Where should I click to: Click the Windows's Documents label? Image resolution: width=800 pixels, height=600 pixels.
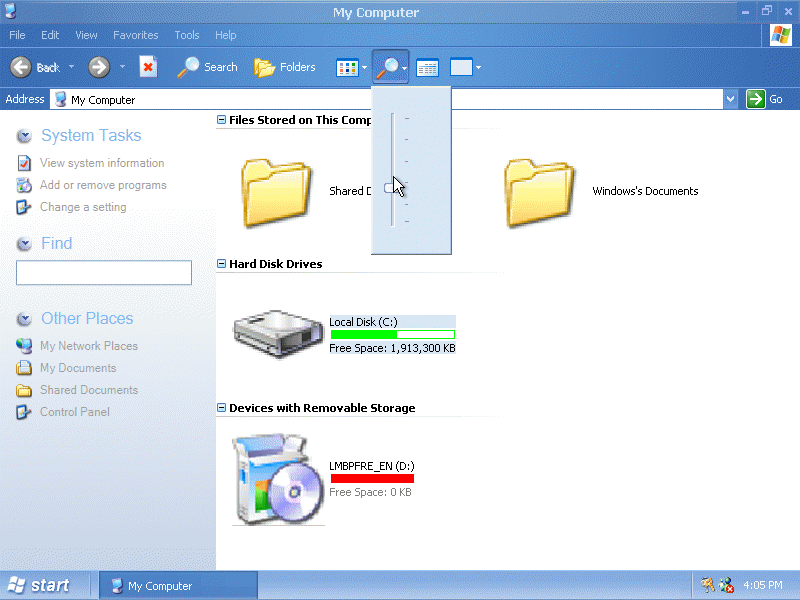[645, 191]
